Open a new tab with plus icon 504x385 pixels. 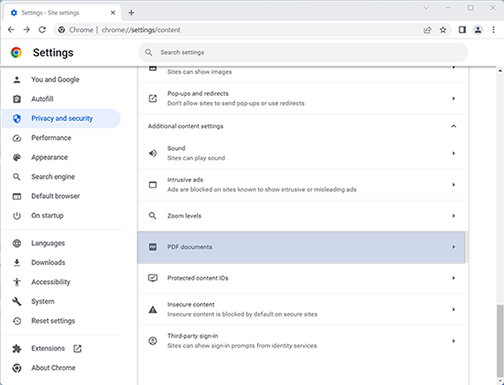131,13
